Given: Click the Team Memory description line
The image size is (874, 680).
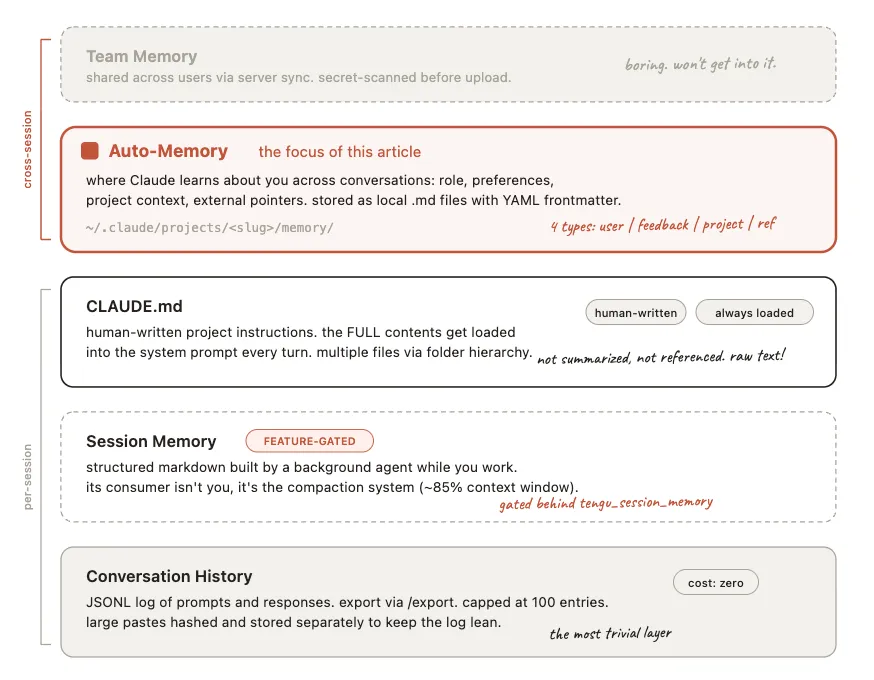Looking at the screenshot, I should pyautogui.click(x=298, y=77).
